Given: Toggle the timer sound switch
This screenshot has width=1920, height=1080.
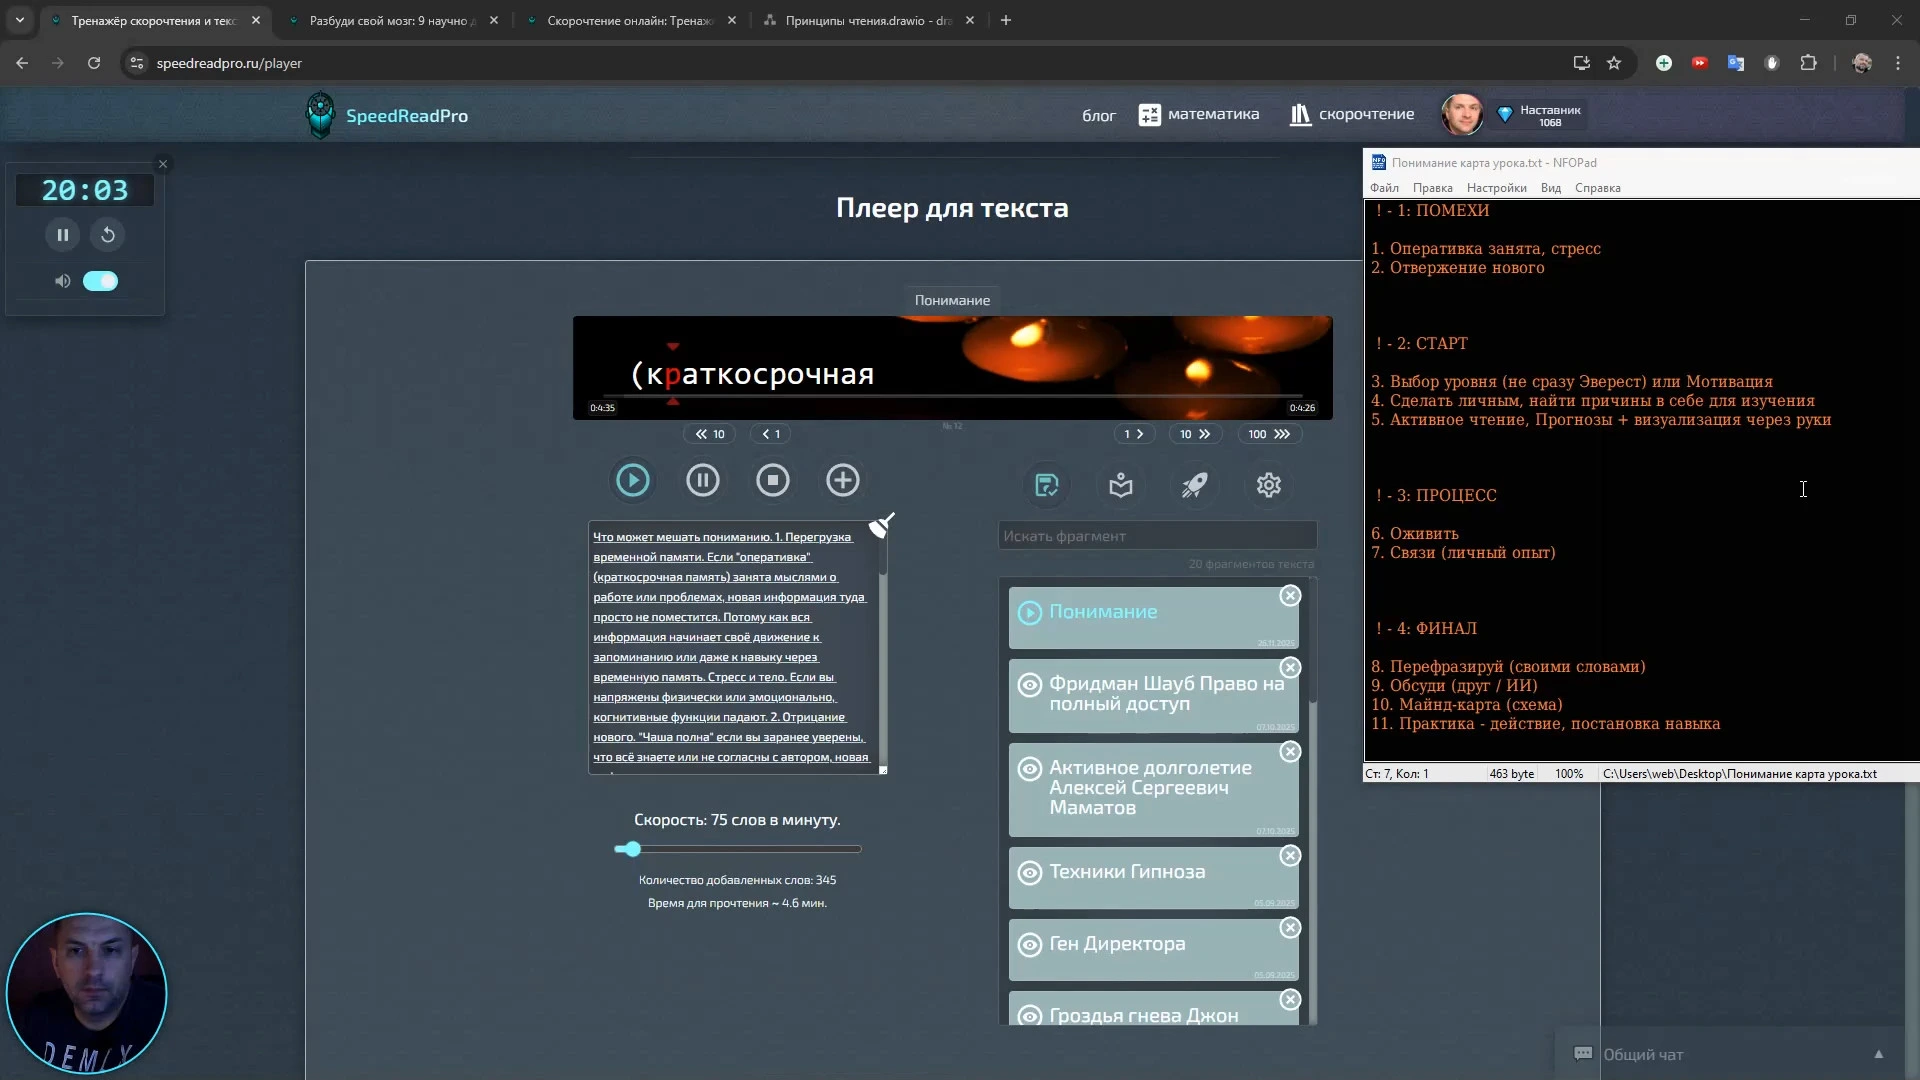Looking at the screenshot, I should point(100,281).
